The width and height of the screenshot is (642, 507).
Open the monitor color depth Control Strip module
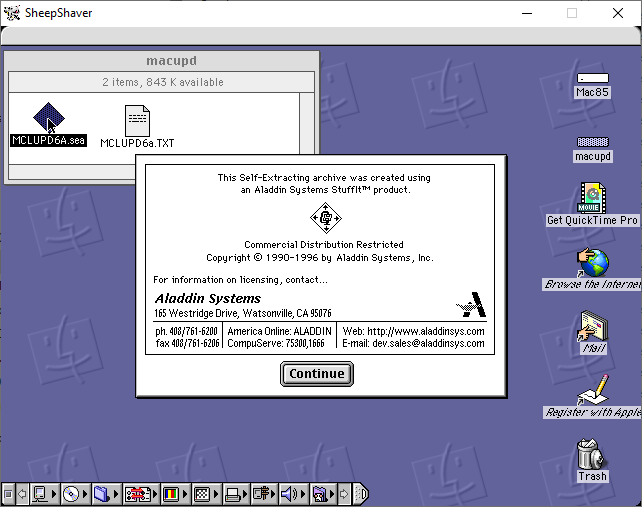[175, 494]
